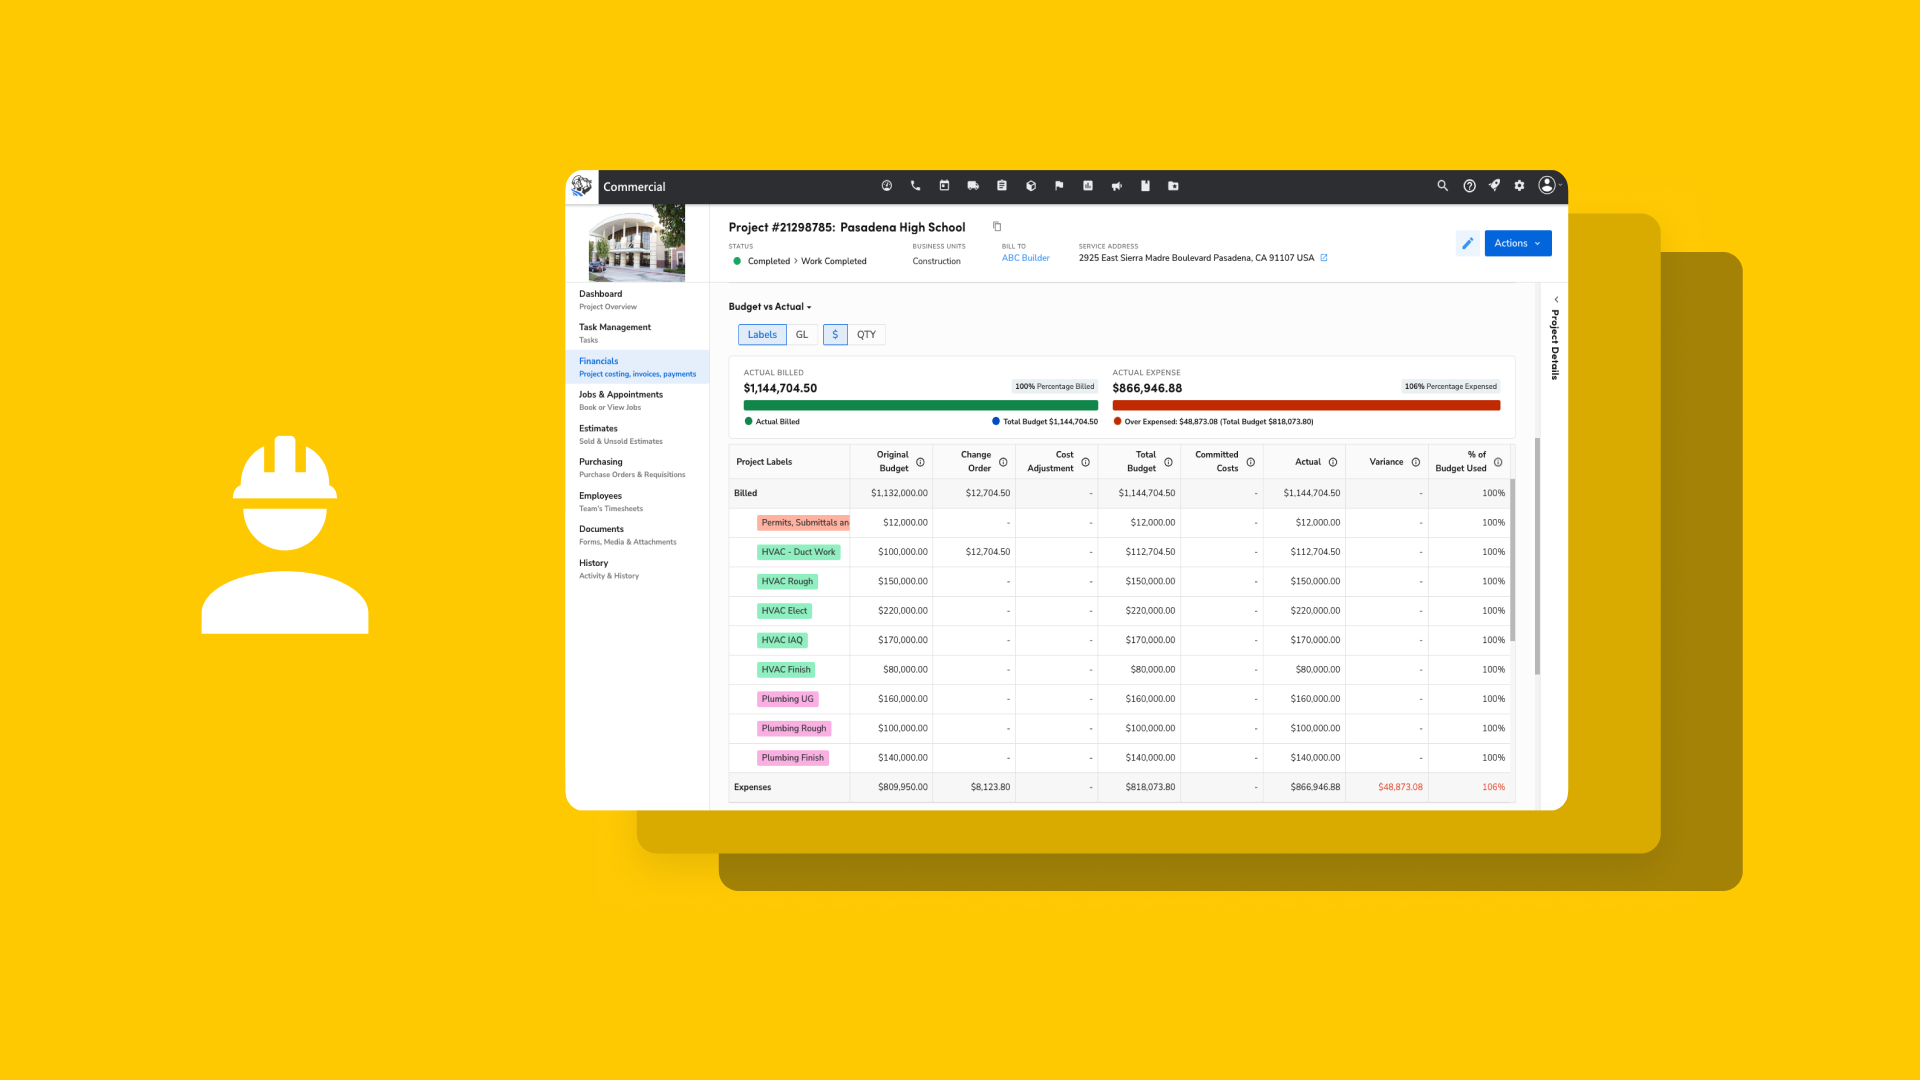Image resolution: width=1920 pixels, height=1080 pixels.
Task: Open the ABC Builder link
Action: tap(1025, 258)
